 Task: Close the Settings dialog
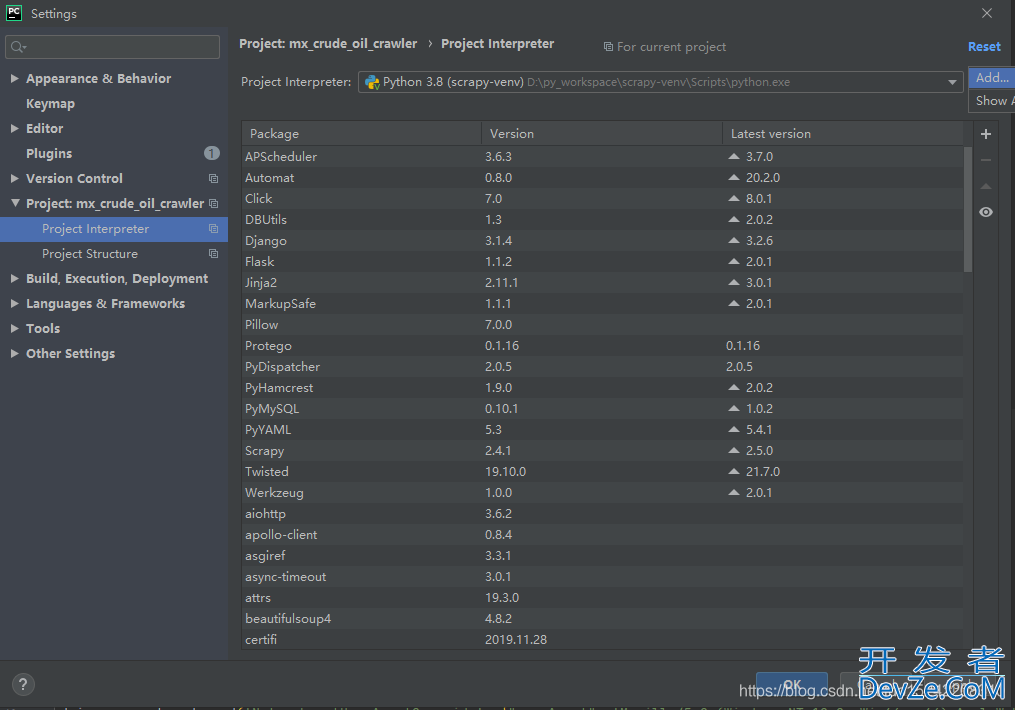(987, 13)
